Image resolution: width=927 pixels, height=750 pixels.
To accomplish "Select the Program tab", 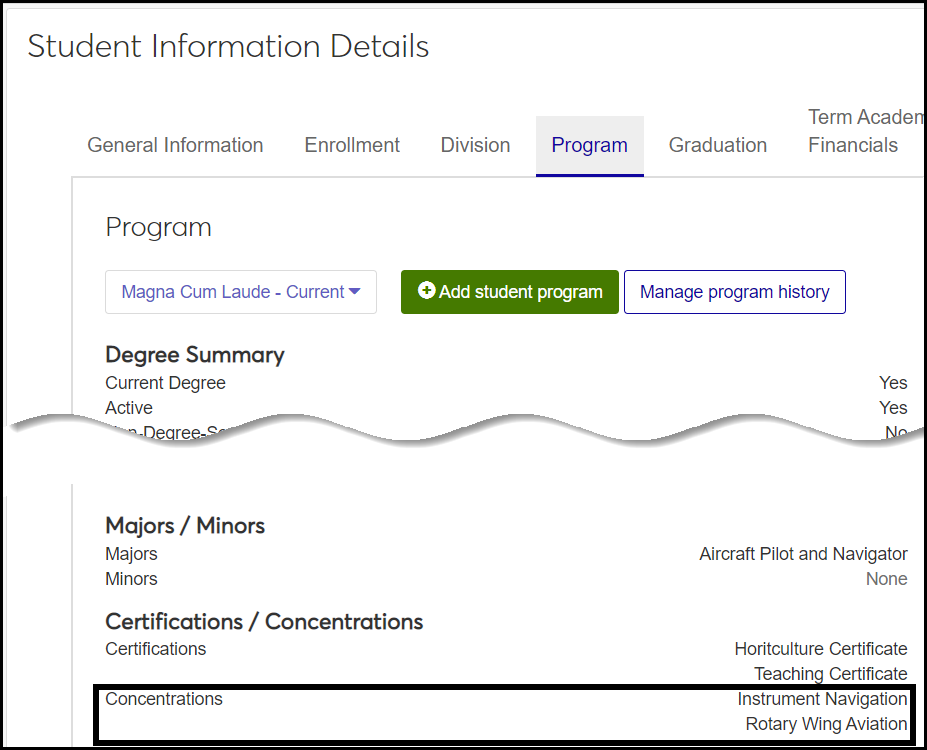I will [589, 145].
